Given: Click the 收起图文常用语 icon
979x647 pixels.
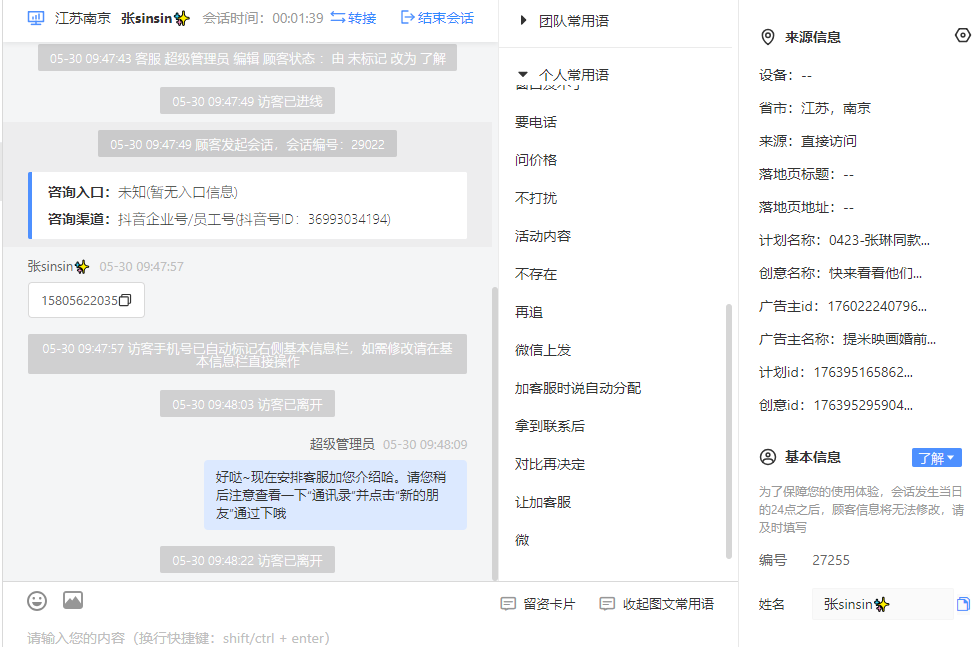Looking at the screenshot, I should [607, 604].
